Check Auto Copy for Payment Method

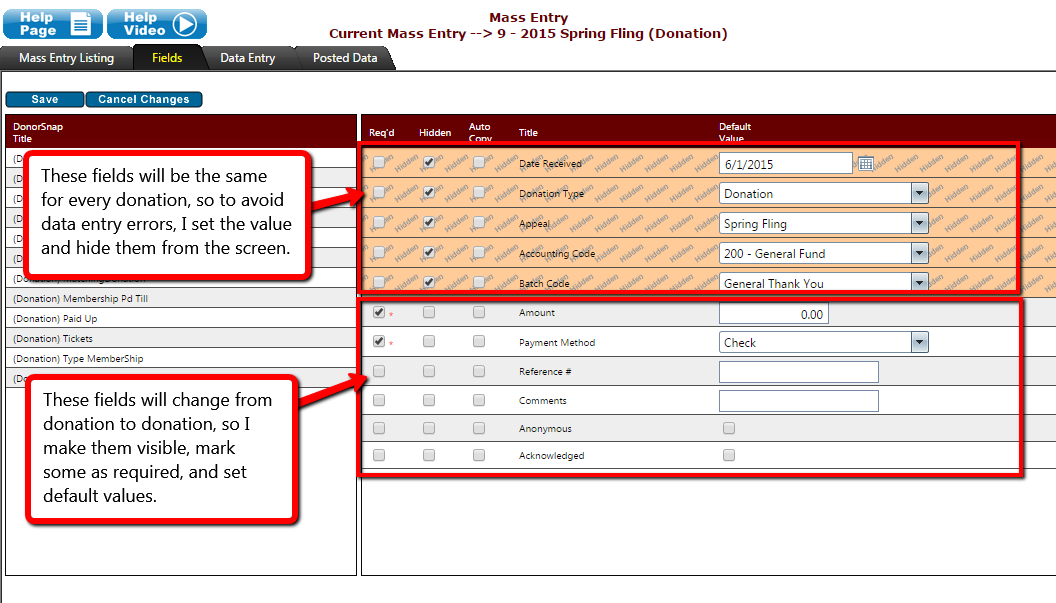coord(479,342)
